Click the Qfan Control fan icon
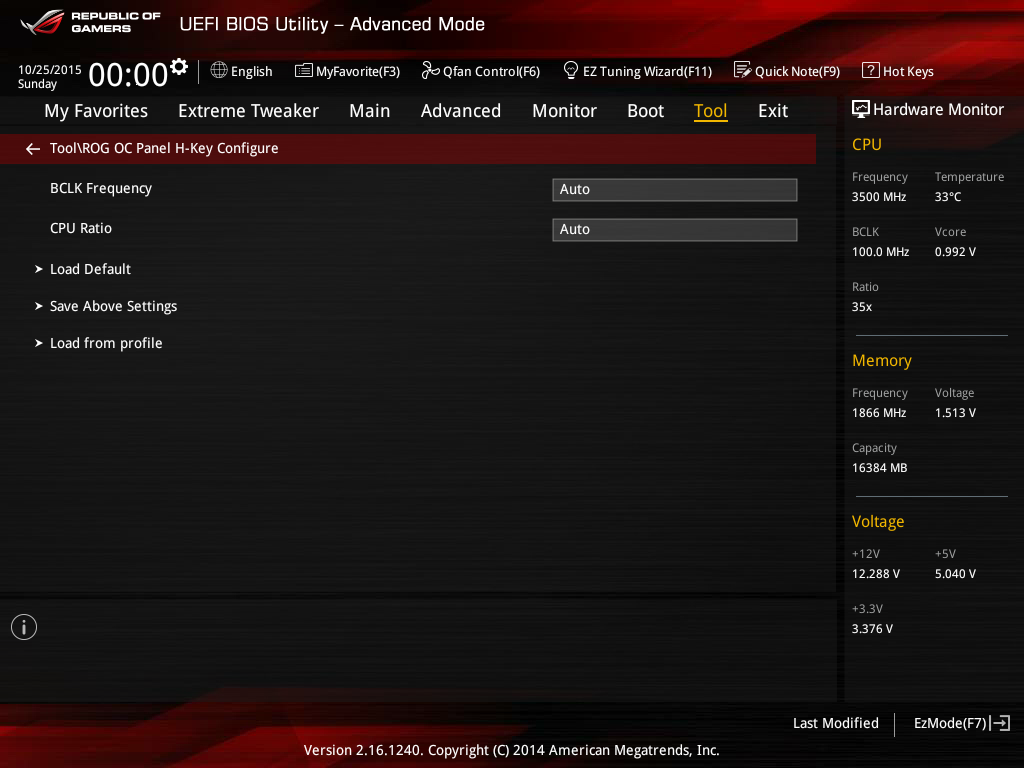Screen dimensions: 1024x768 (x=430, y=71)
